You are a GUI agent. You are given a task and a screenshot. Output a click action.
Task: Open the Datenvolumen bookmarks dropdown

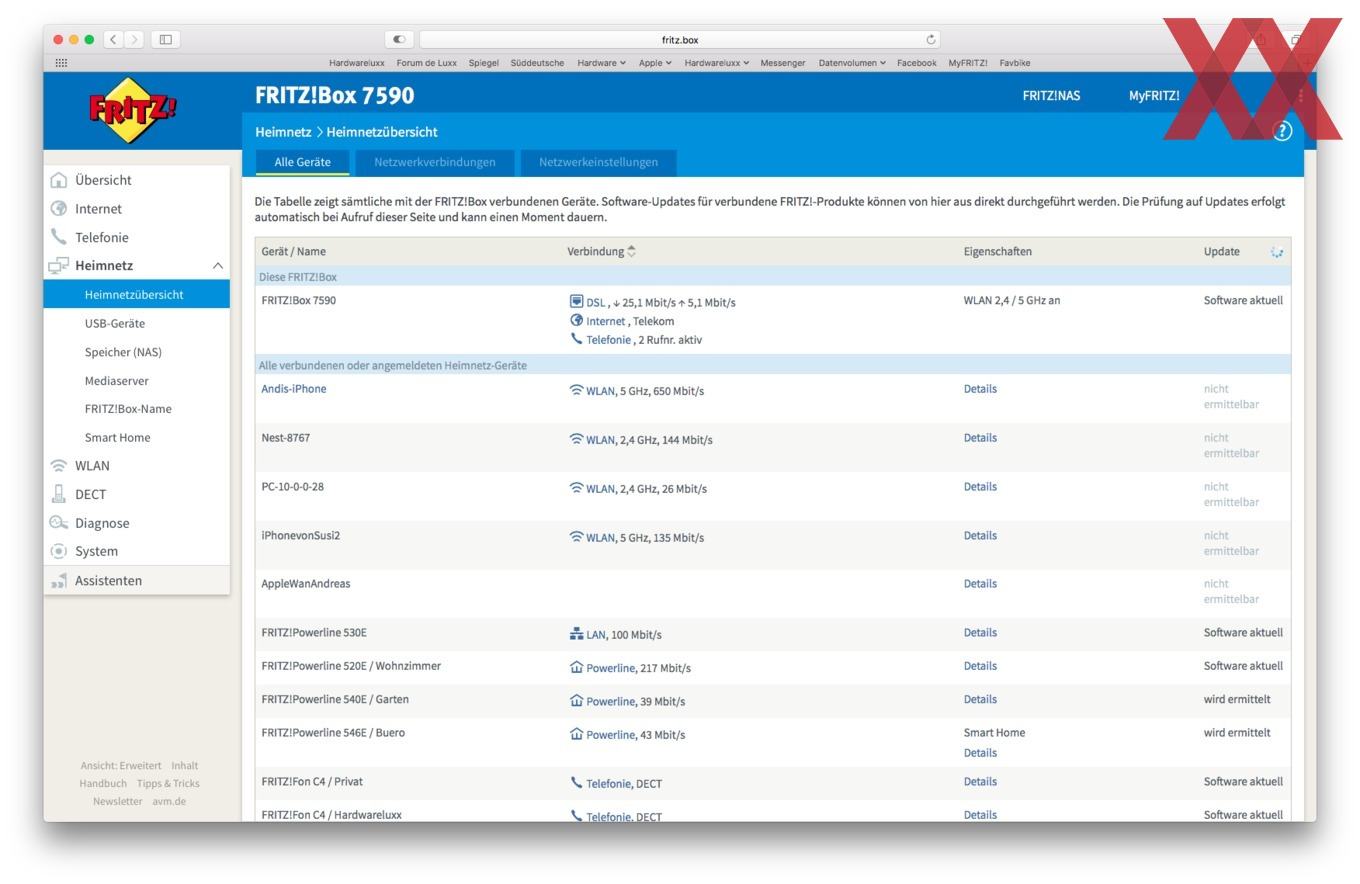point(852,63)
